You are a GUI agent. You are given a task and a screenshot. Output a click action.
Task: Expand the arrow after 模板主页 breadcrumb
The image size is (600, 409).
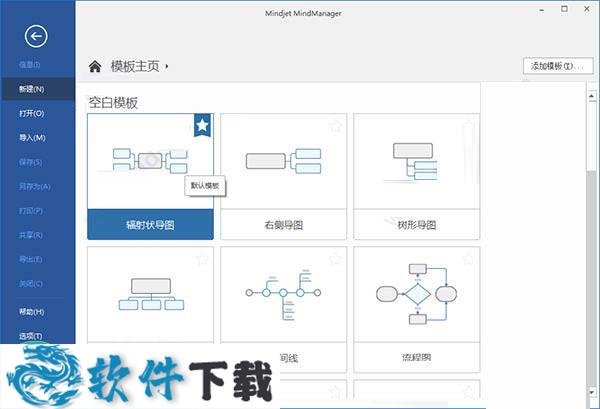tap(167, 67)
